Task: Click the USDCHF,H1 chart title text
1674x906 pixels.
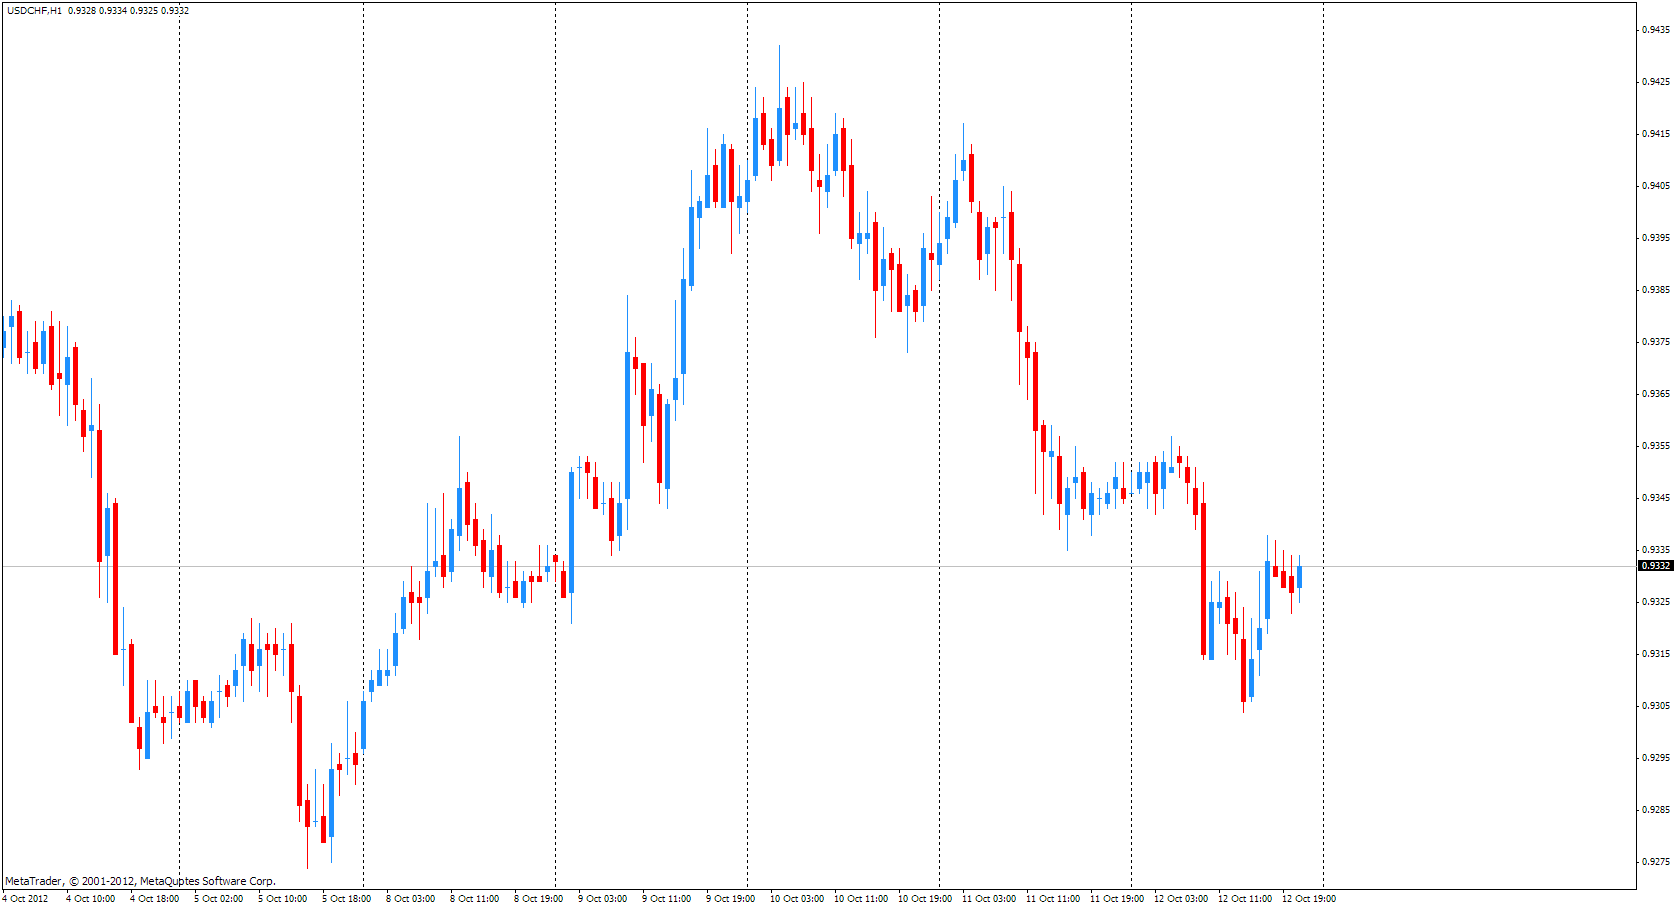Action: 35,11
